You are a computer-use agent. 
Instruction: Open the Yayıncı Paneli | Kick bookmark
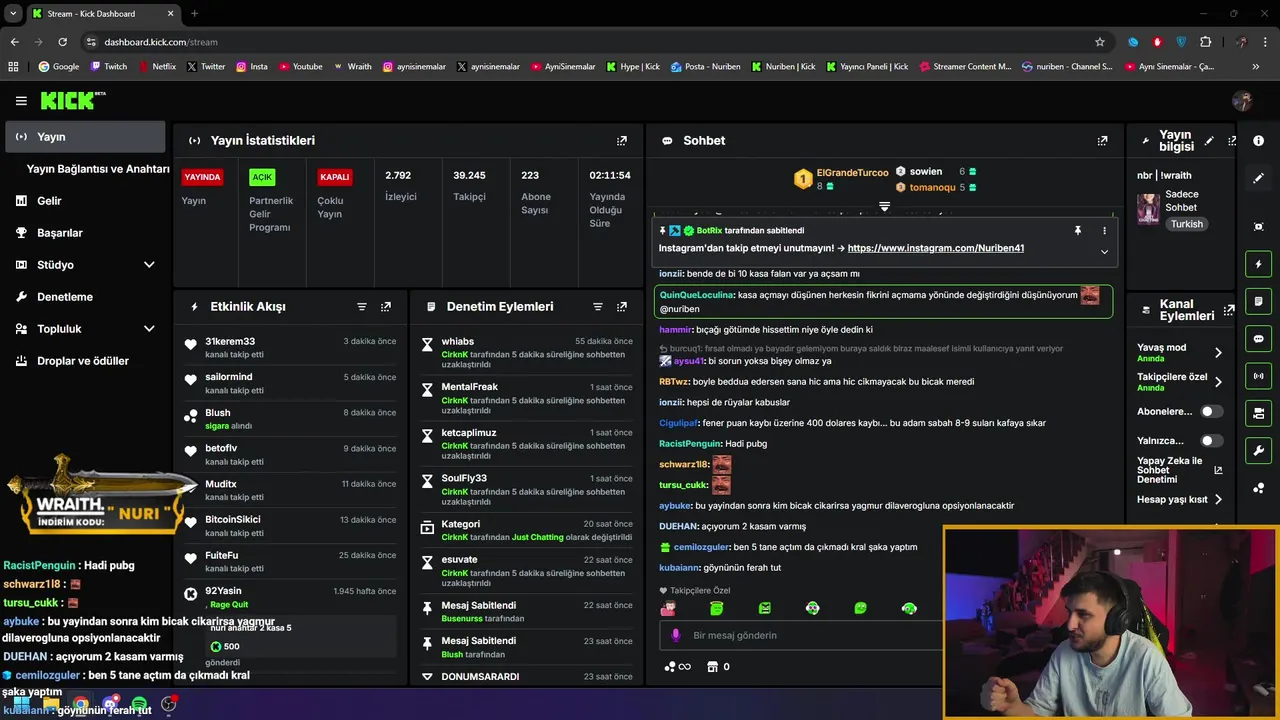866,67
